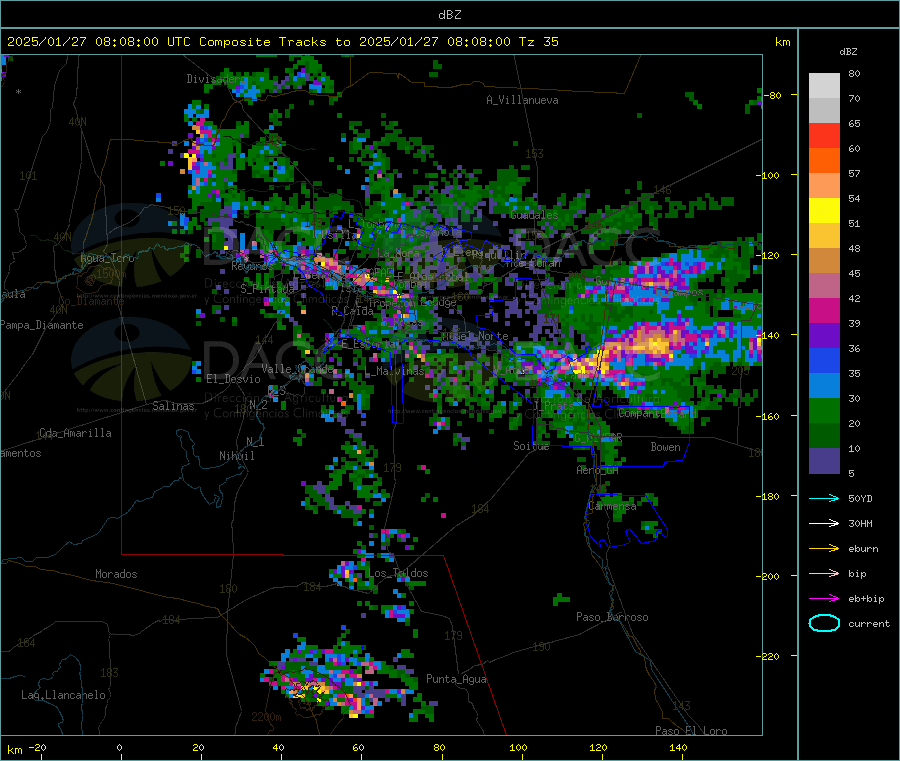
Task: Click the 'Divisadero' map label
Action: [x=217, y=79]
